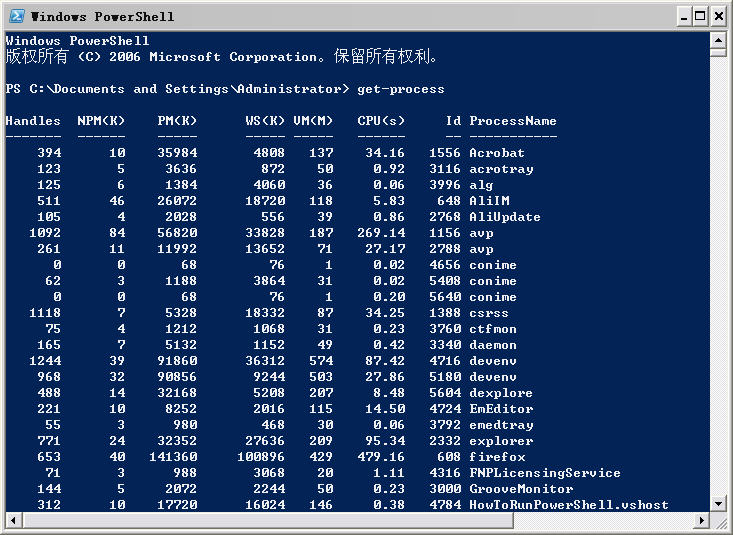Click handles value 1118 in csrss row
Image resolution: width=733 pixels, height=535 pixels.
(x=45, y=312)
